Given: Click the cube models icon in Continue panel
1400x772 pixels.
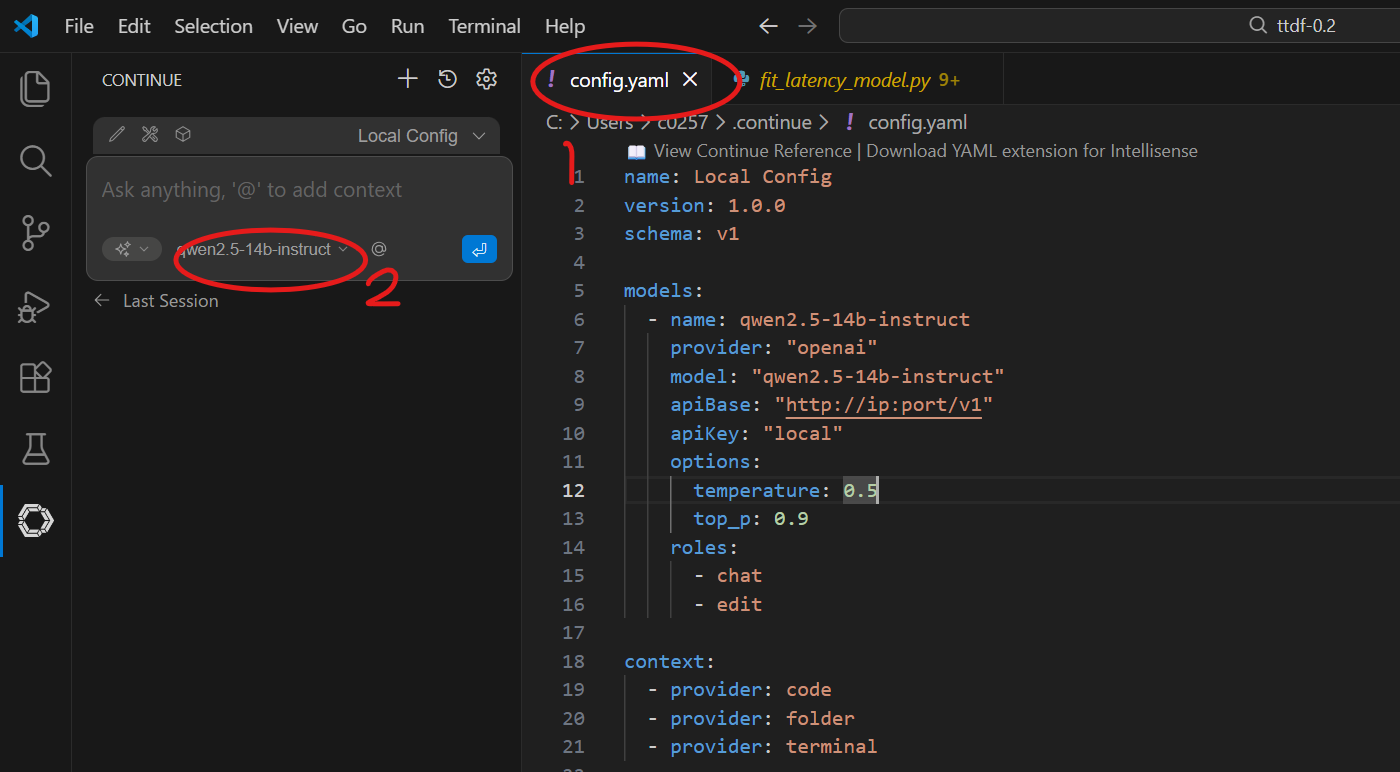Looking at the screenshot, I should point(183,134).
